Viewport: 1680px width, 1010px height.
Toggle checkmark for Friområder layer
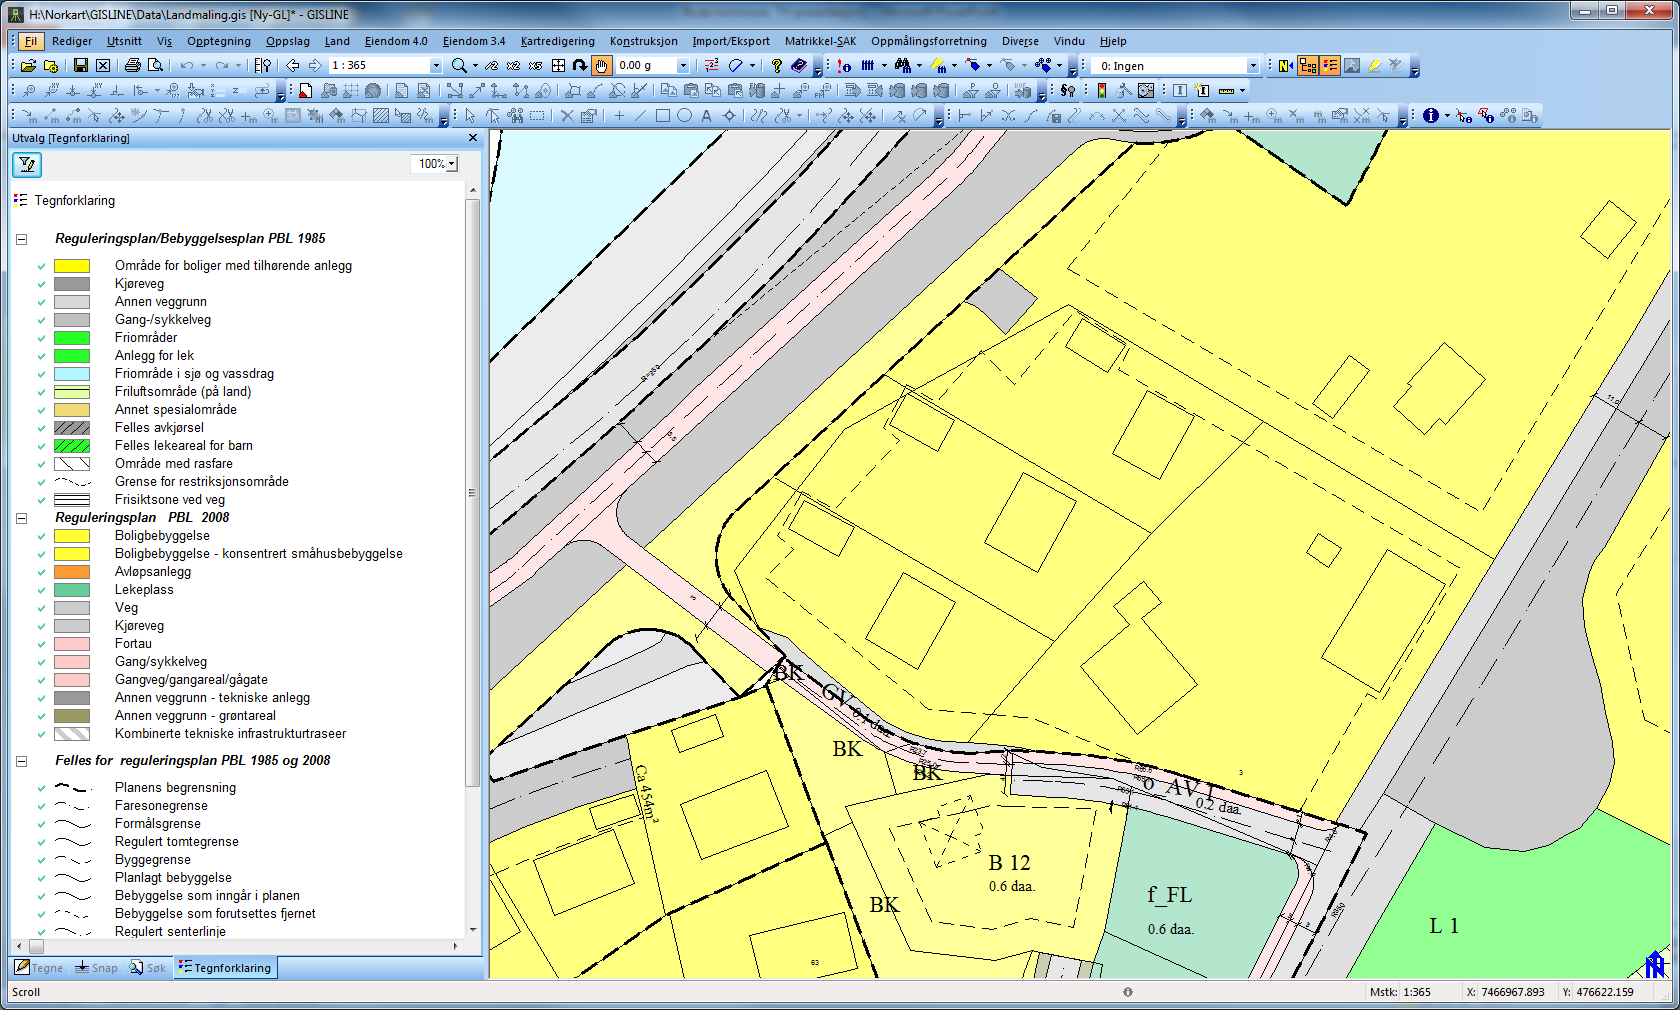click(x=41, y=338)
